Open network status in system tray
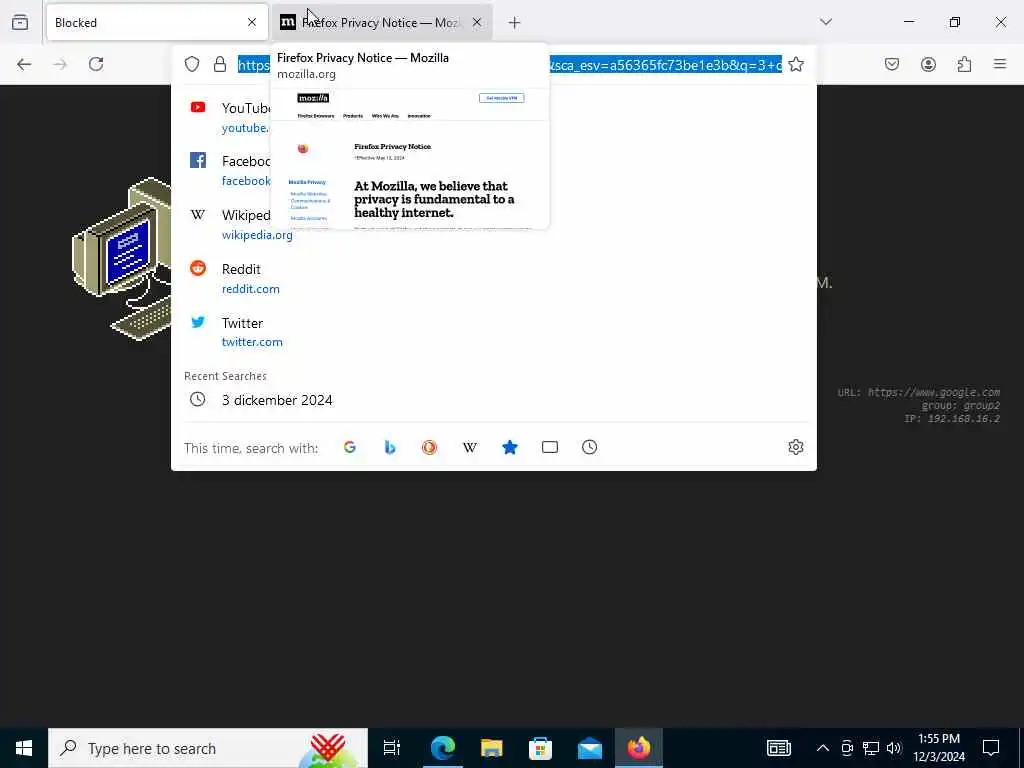The width and height of the screenshot is (1024, 768). (871, 748)
